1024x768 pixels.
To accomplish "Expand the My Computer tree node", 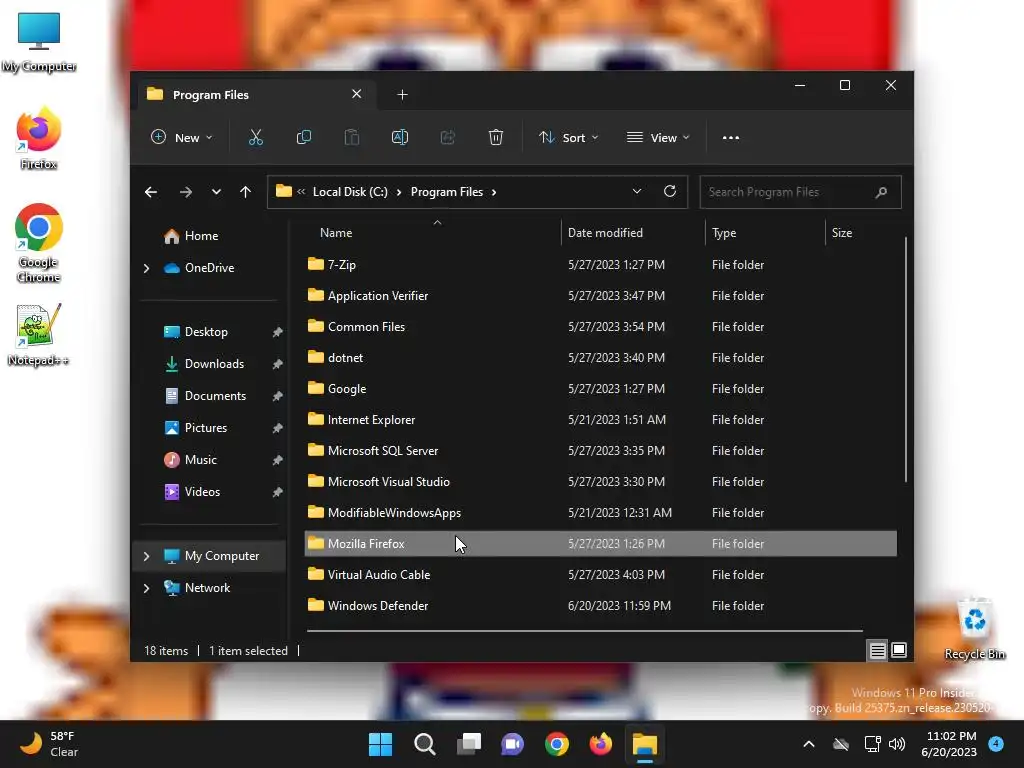I will click(146, 556).
